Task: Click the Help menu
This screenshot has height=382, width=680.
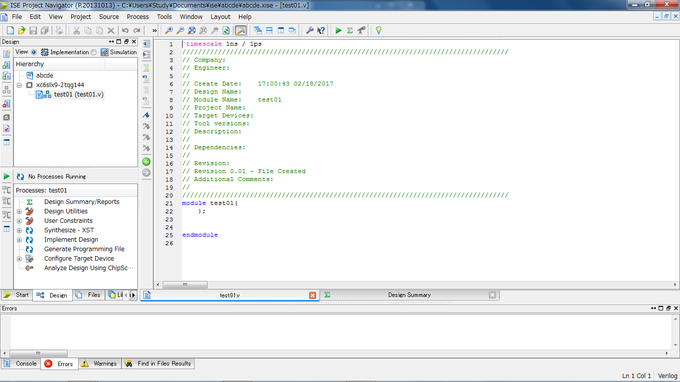Action: [245, 16]
